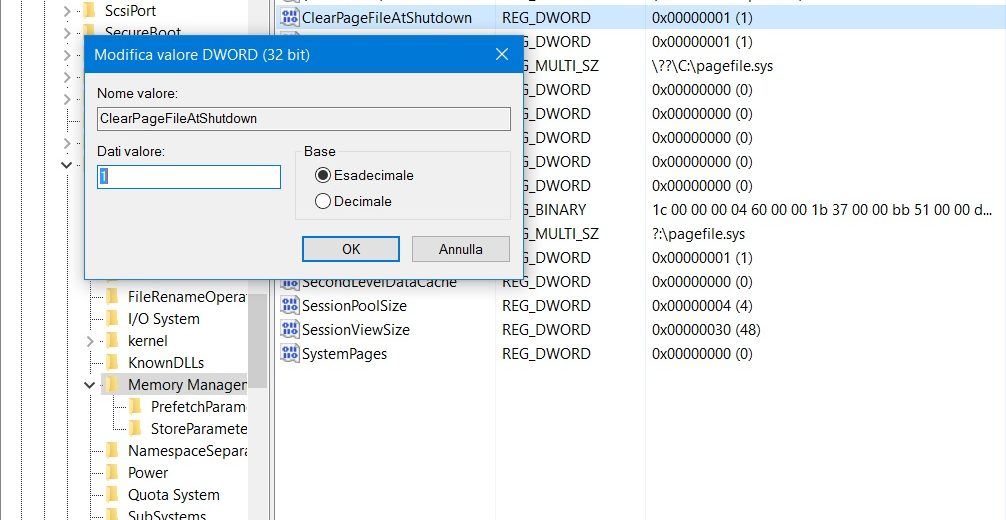Image resolution: width=1006 pixels, height=520 pixels.
Task: Click the Power folder icon
Action: [113, 472]
